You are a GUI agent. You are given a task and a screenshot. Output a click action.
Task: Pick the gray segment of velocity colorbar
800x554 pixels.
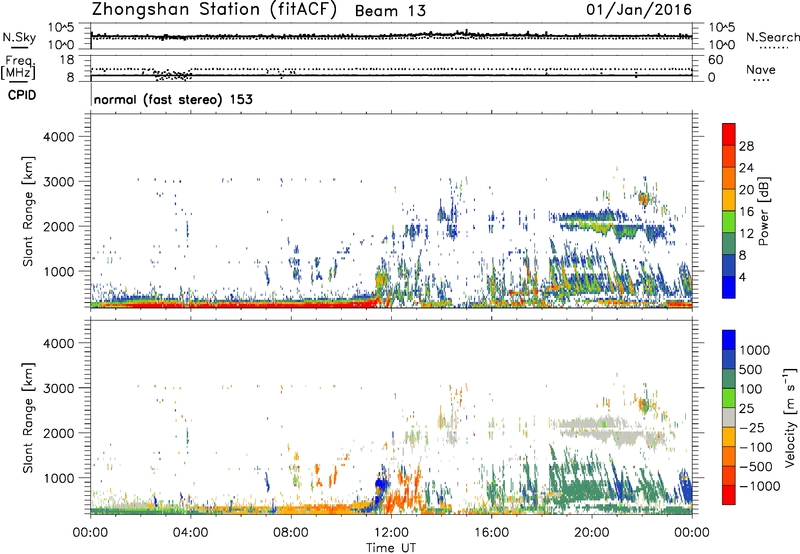coord(729,417)
